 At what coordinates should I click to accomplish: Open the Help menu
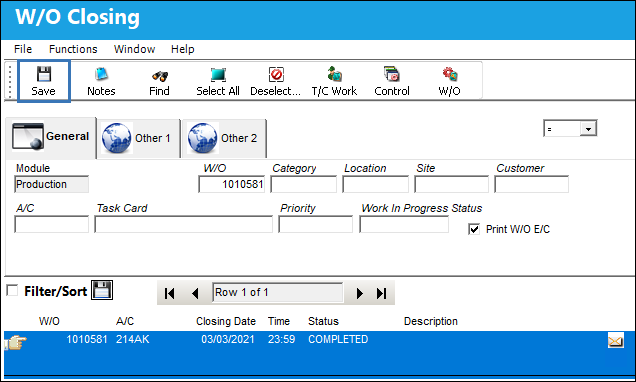pyautogui.click(x=183, y=49)
